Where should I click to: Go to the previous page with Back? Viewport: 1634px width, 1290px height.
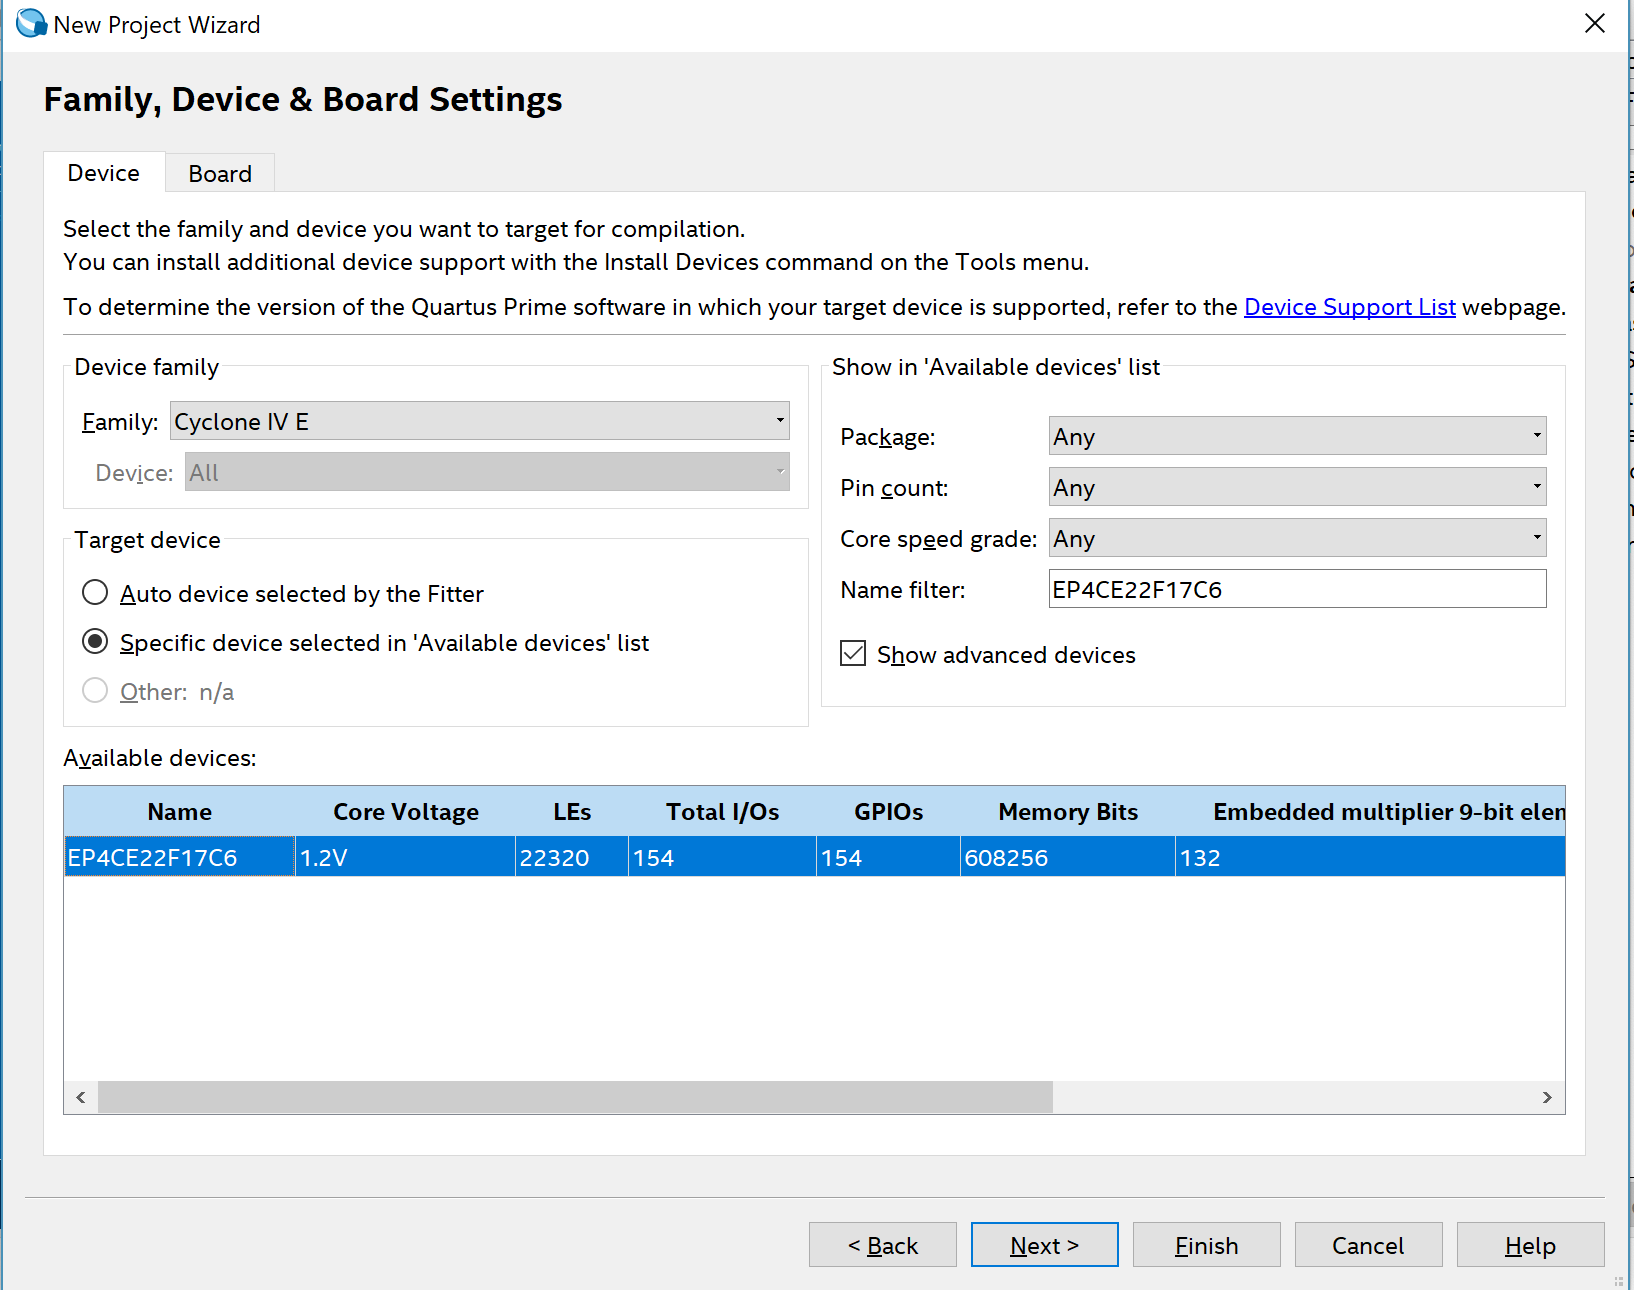click(883, 1245)
